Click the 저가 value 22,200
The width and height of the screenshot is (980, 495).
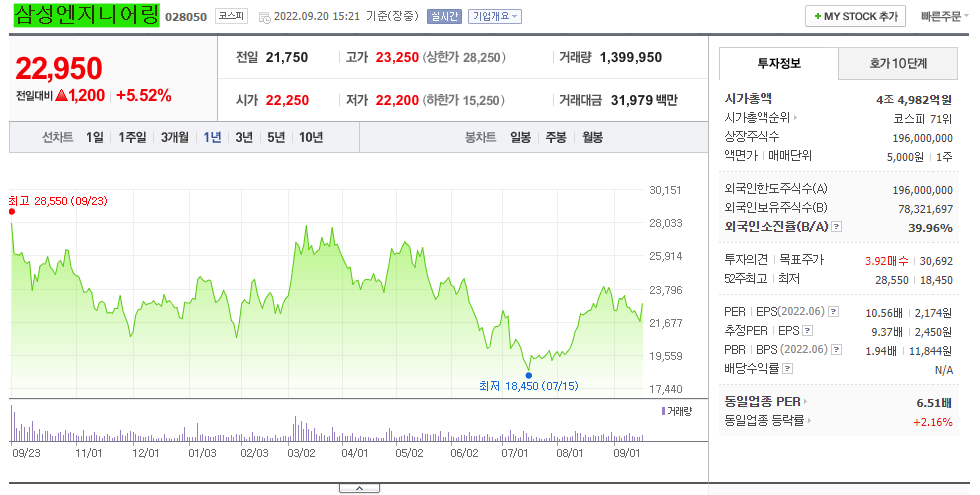pyautogui.click(x=397, y=100)
